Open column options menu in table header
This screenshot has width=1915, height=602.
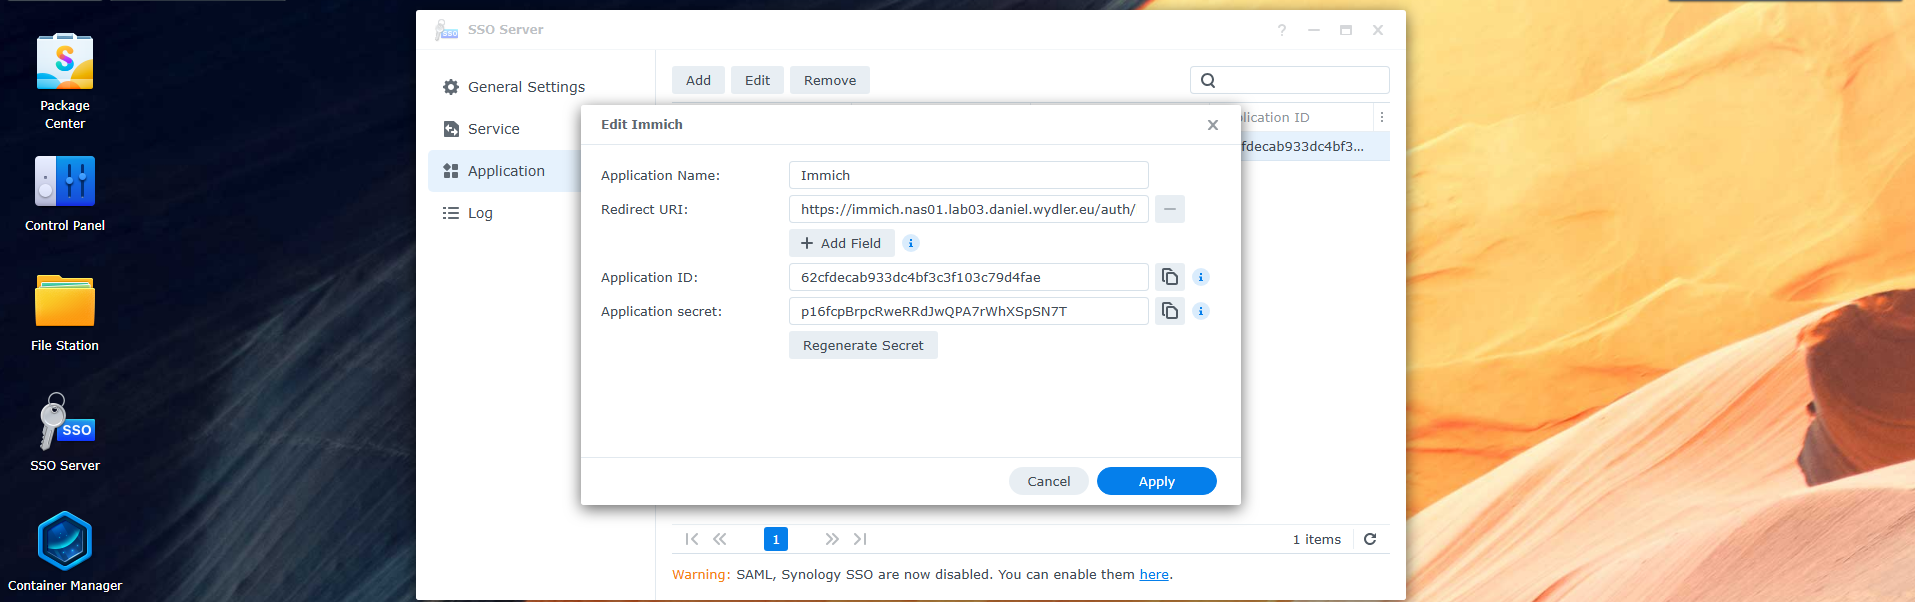[1381, 117]
